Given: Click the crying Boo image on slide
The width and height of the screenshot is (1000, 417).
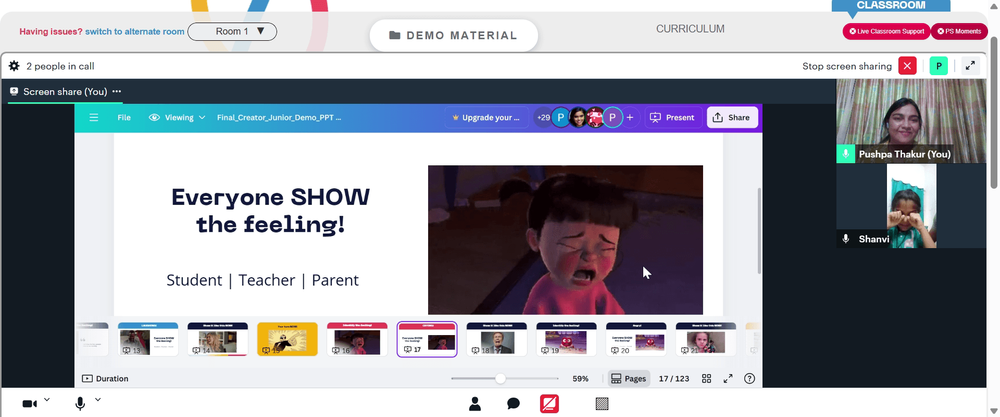Looking at the screenshot, I should (x=565, y=240).
